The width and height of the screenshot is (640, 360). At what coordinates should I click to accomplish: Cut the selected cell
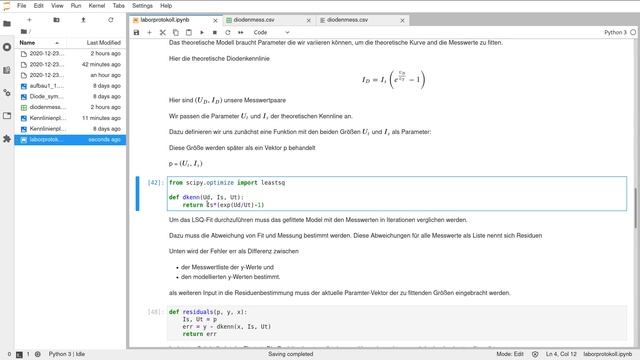pyautogui.click(x=162, y=32)
